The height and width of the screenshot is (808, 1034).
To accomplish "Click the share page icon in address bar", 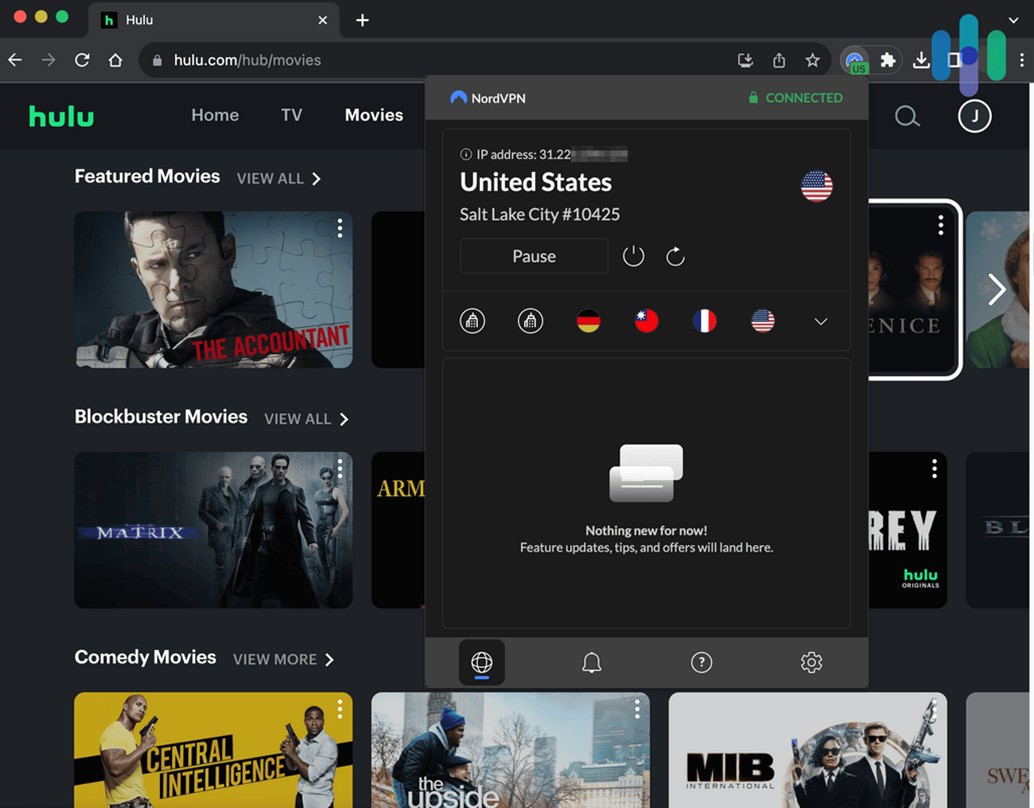I will (779, 61).
